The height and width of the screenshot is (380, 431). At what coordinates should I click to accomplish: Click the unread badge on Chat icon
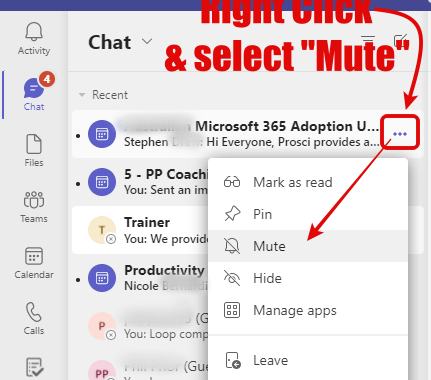click(47, 79)
